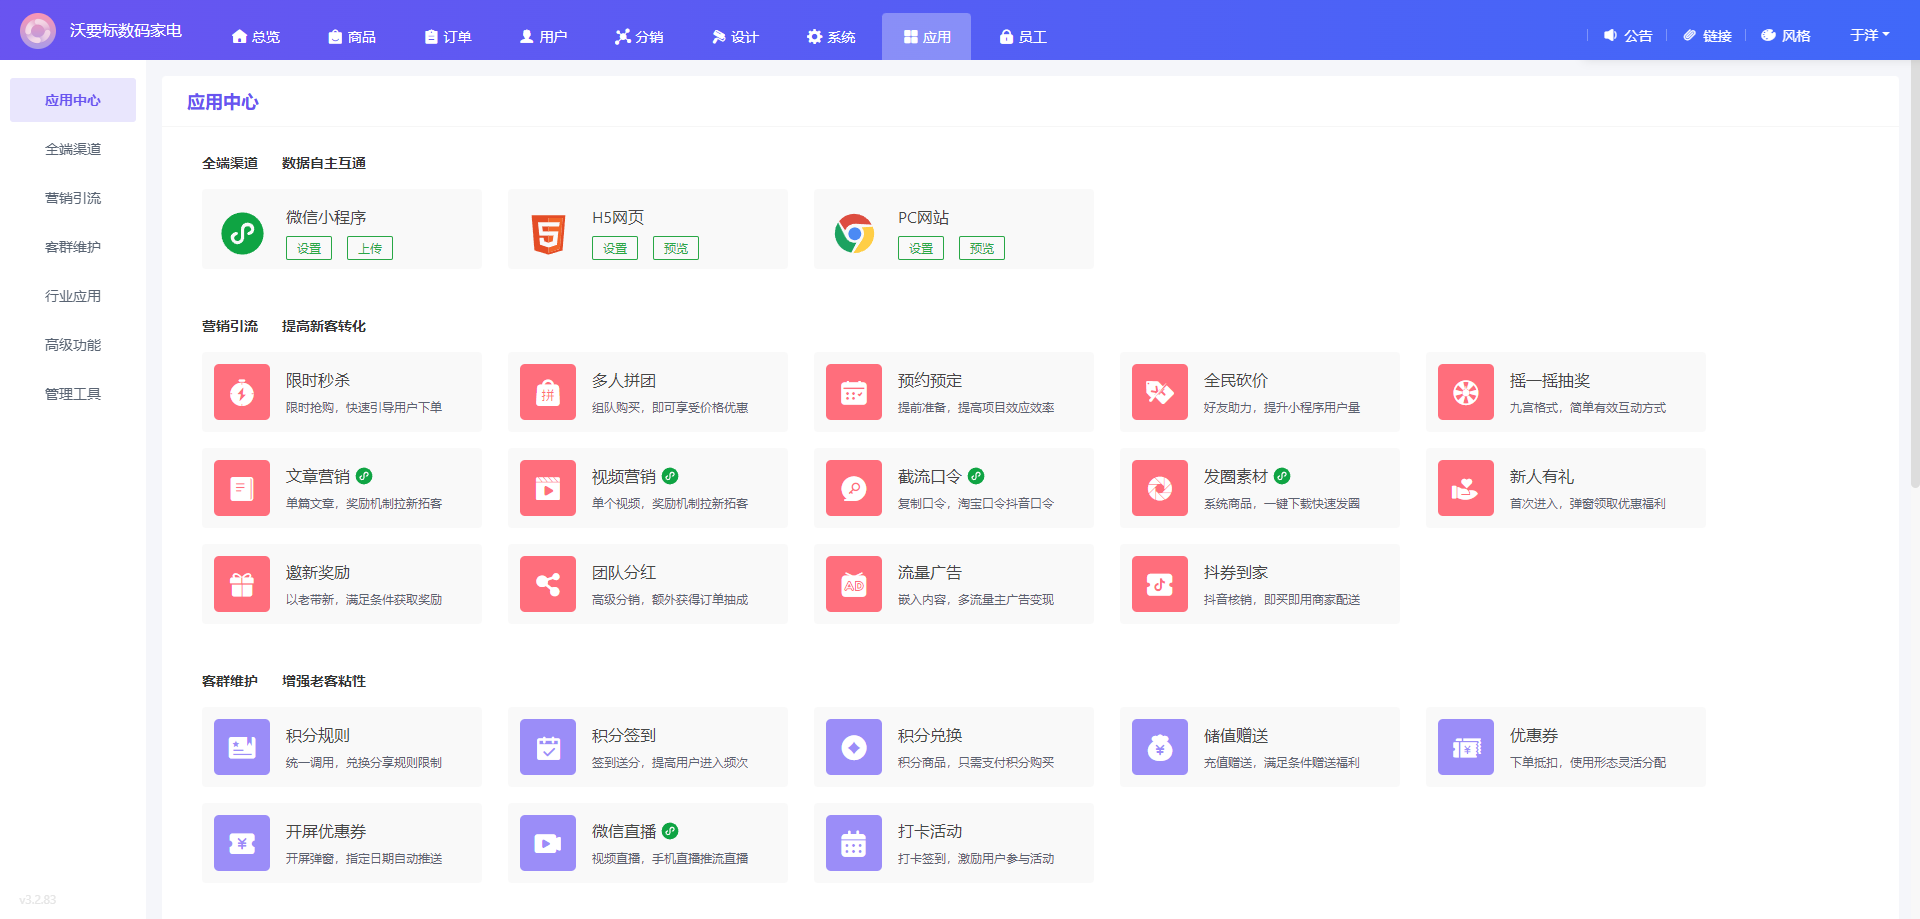Open the 储值赠送 money bag icon

[1160, 747]
